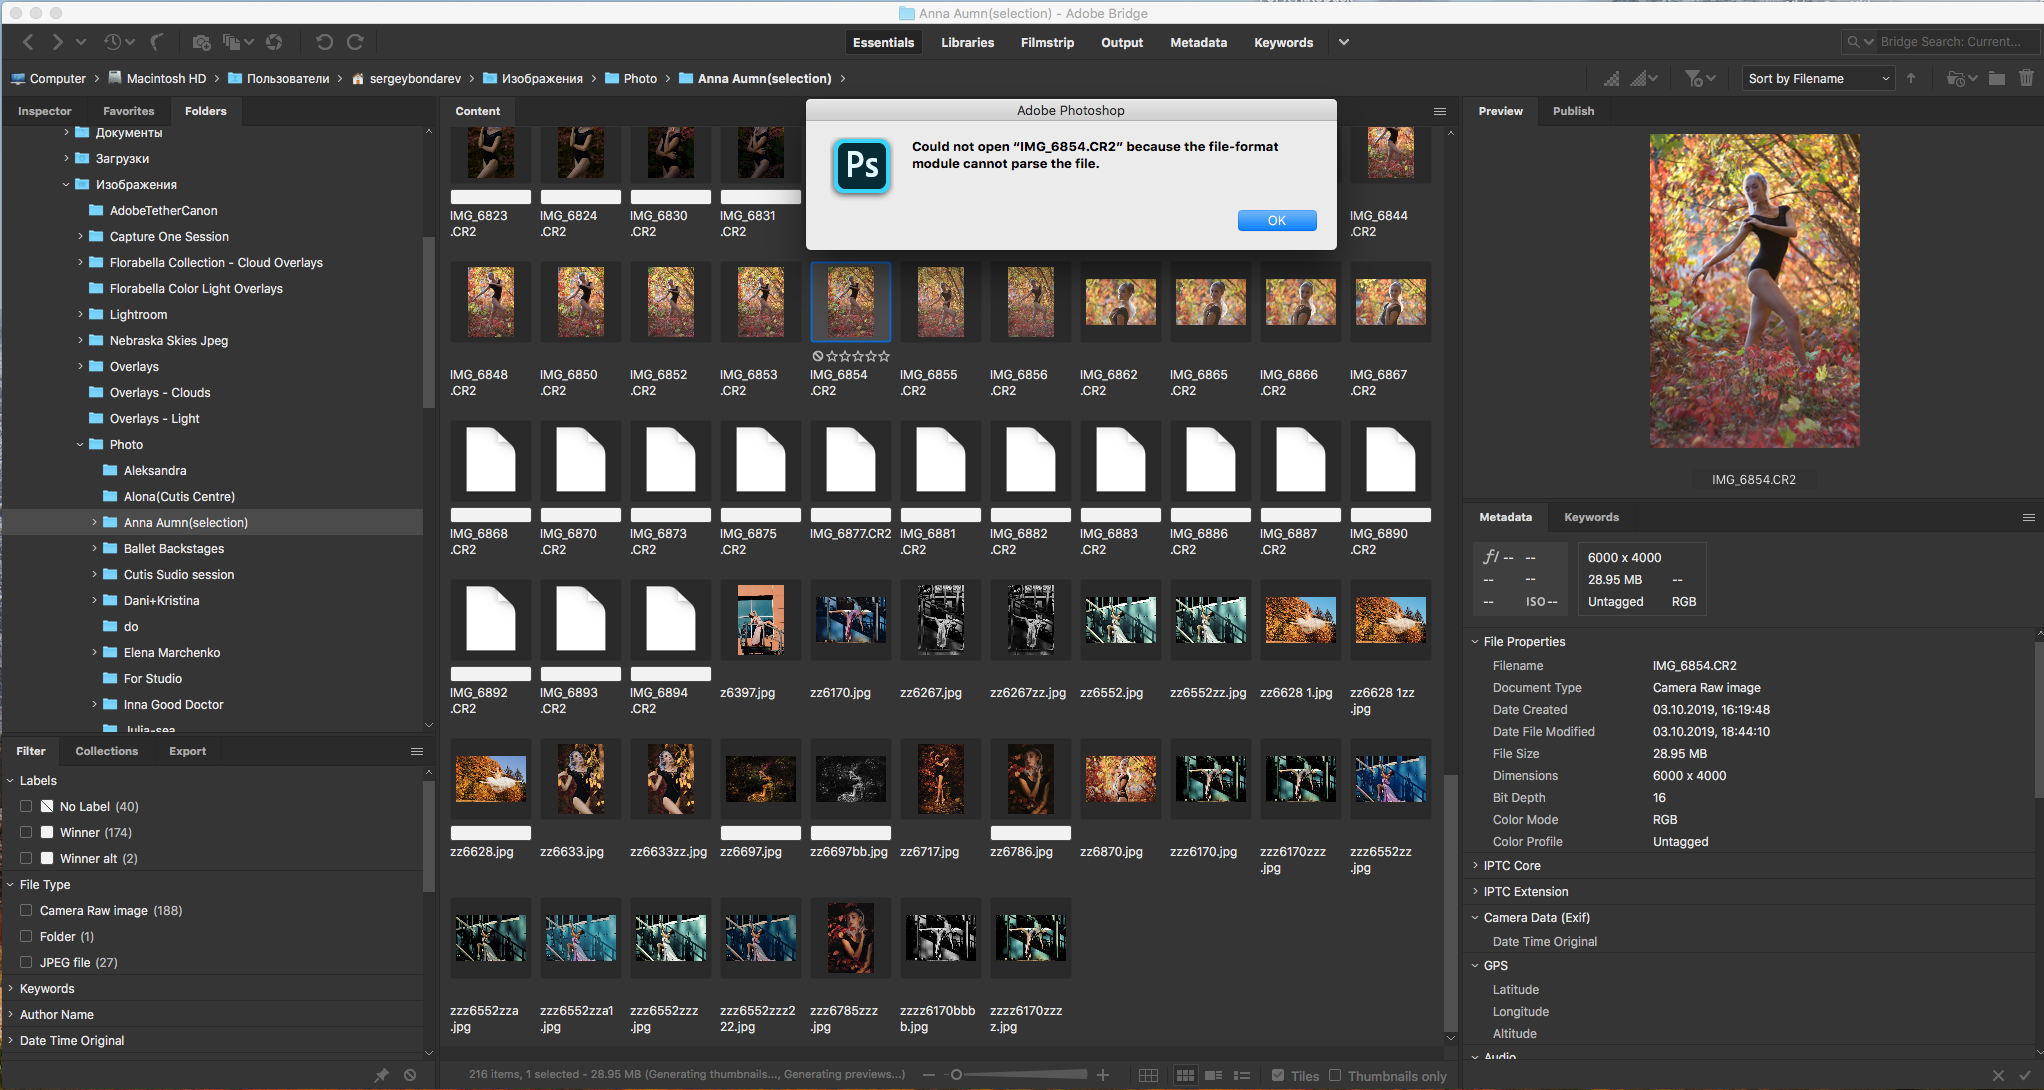The width and height of the screenshot is (2044, 1090).
Task: Select the IMG_6853.CR2 thumbnail
Action: [760, 301]
